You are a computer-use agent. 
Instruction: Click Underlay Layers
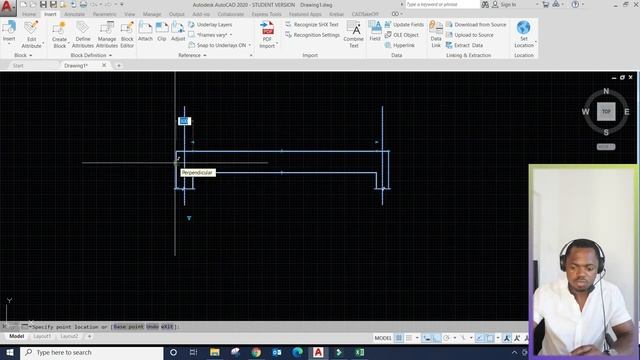tap(210, 24)
